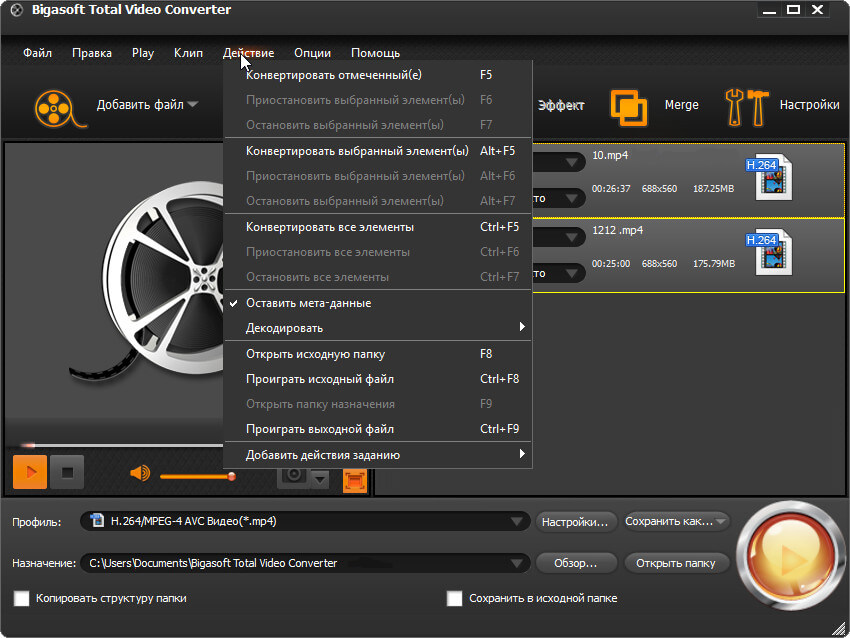The image size is (850, 638).
Task: Click the Add File film reel icon
Action: tap(56, 106)
